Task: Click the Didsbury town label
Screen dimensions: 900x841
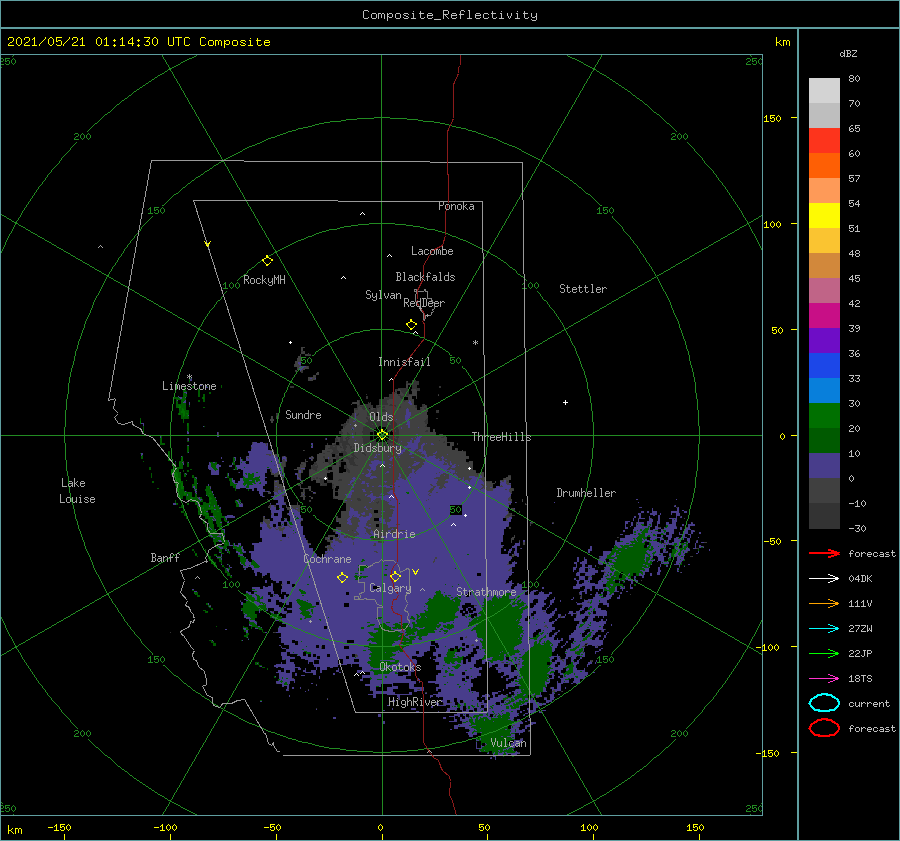Action: 378,448
